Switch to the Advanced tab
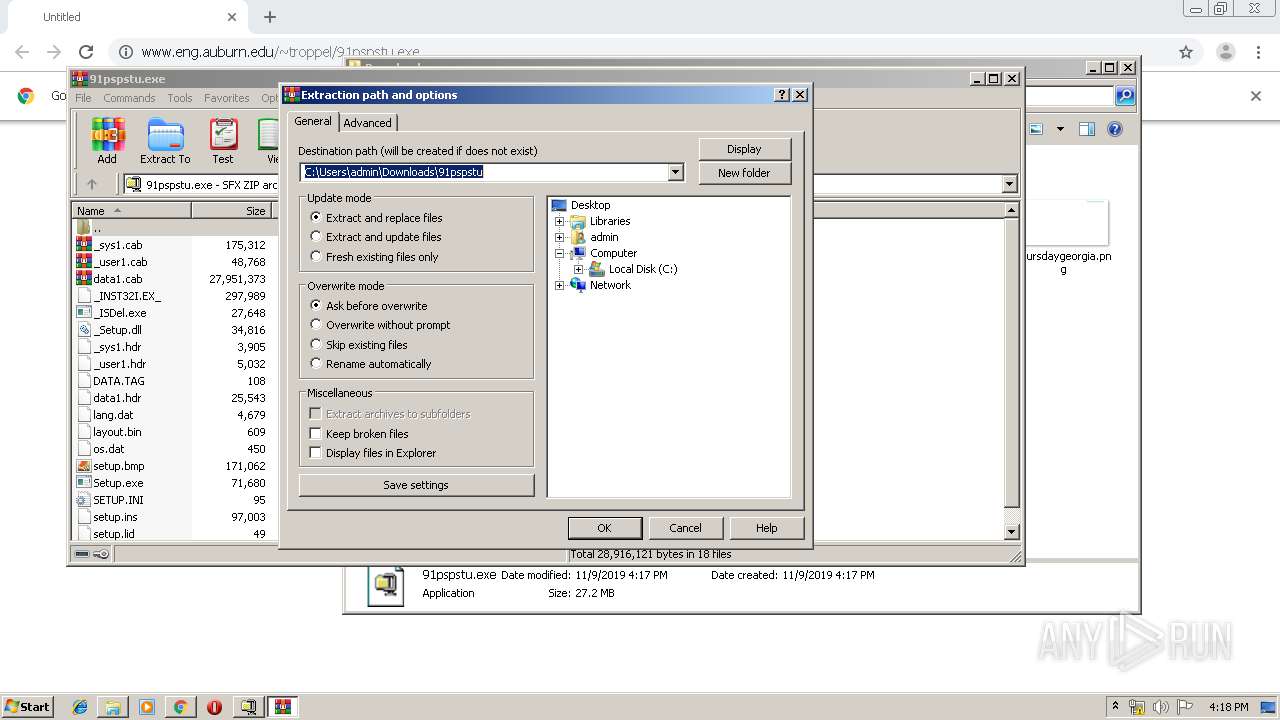Image resolution: width=1280 pixels, height=720 pixels. tap(368, 123)
